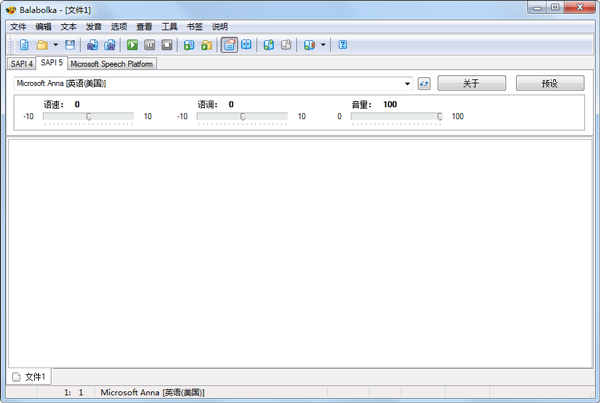Click the open file folder icon

tap(42, 45)
